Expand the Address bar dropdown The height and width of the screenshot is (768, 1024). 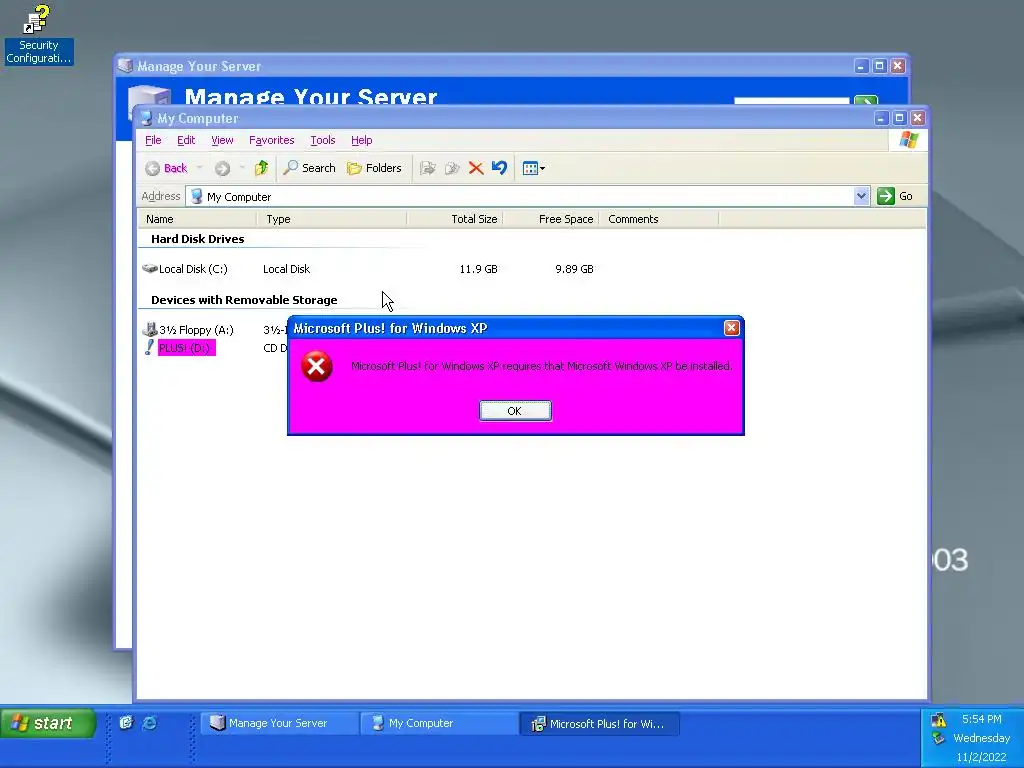click(x=861, y=196)
